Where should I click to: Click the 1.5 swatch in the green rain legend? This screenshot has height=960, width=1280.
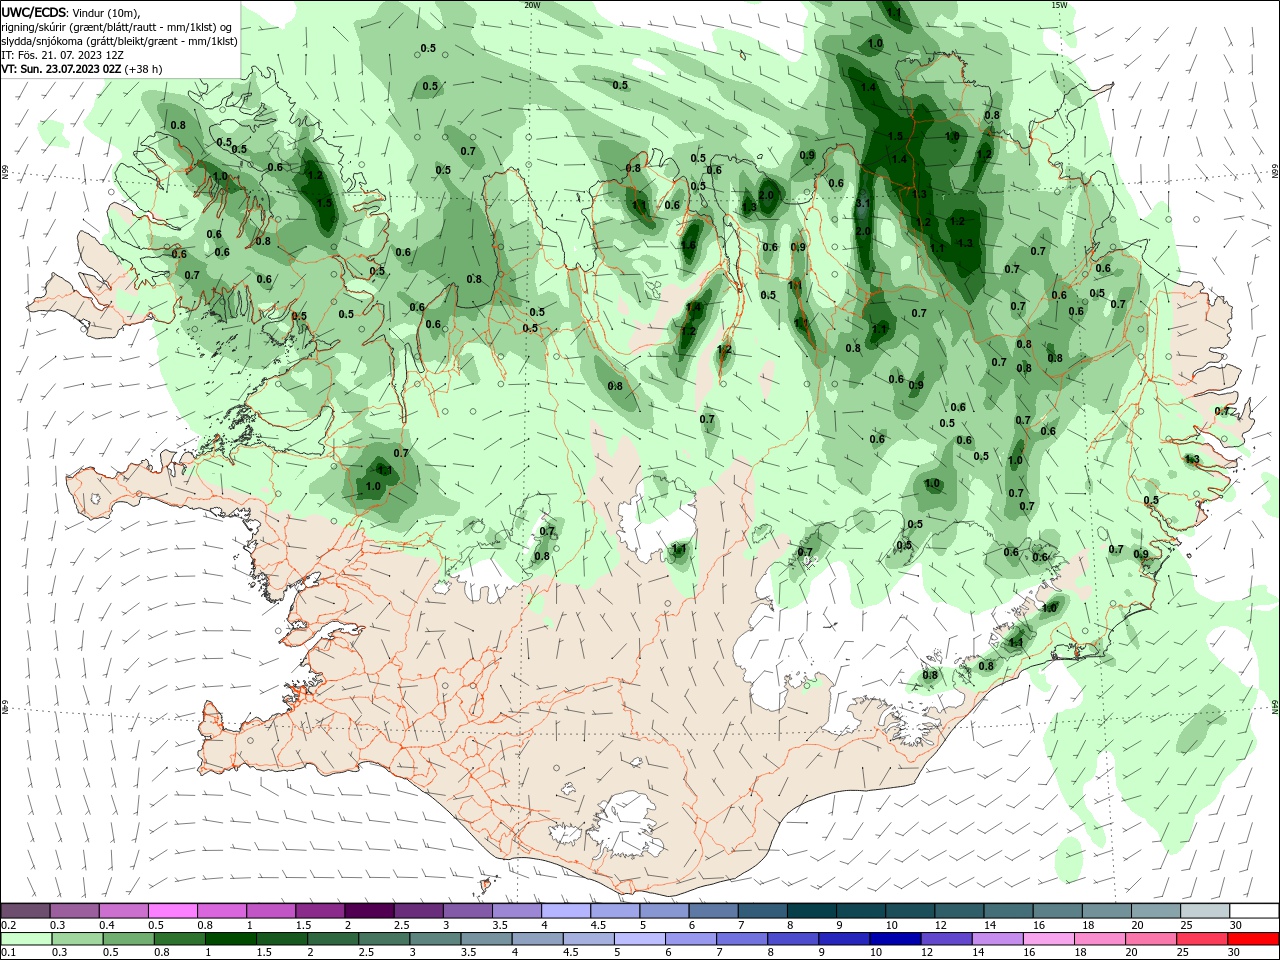click(x=283, y=939)
